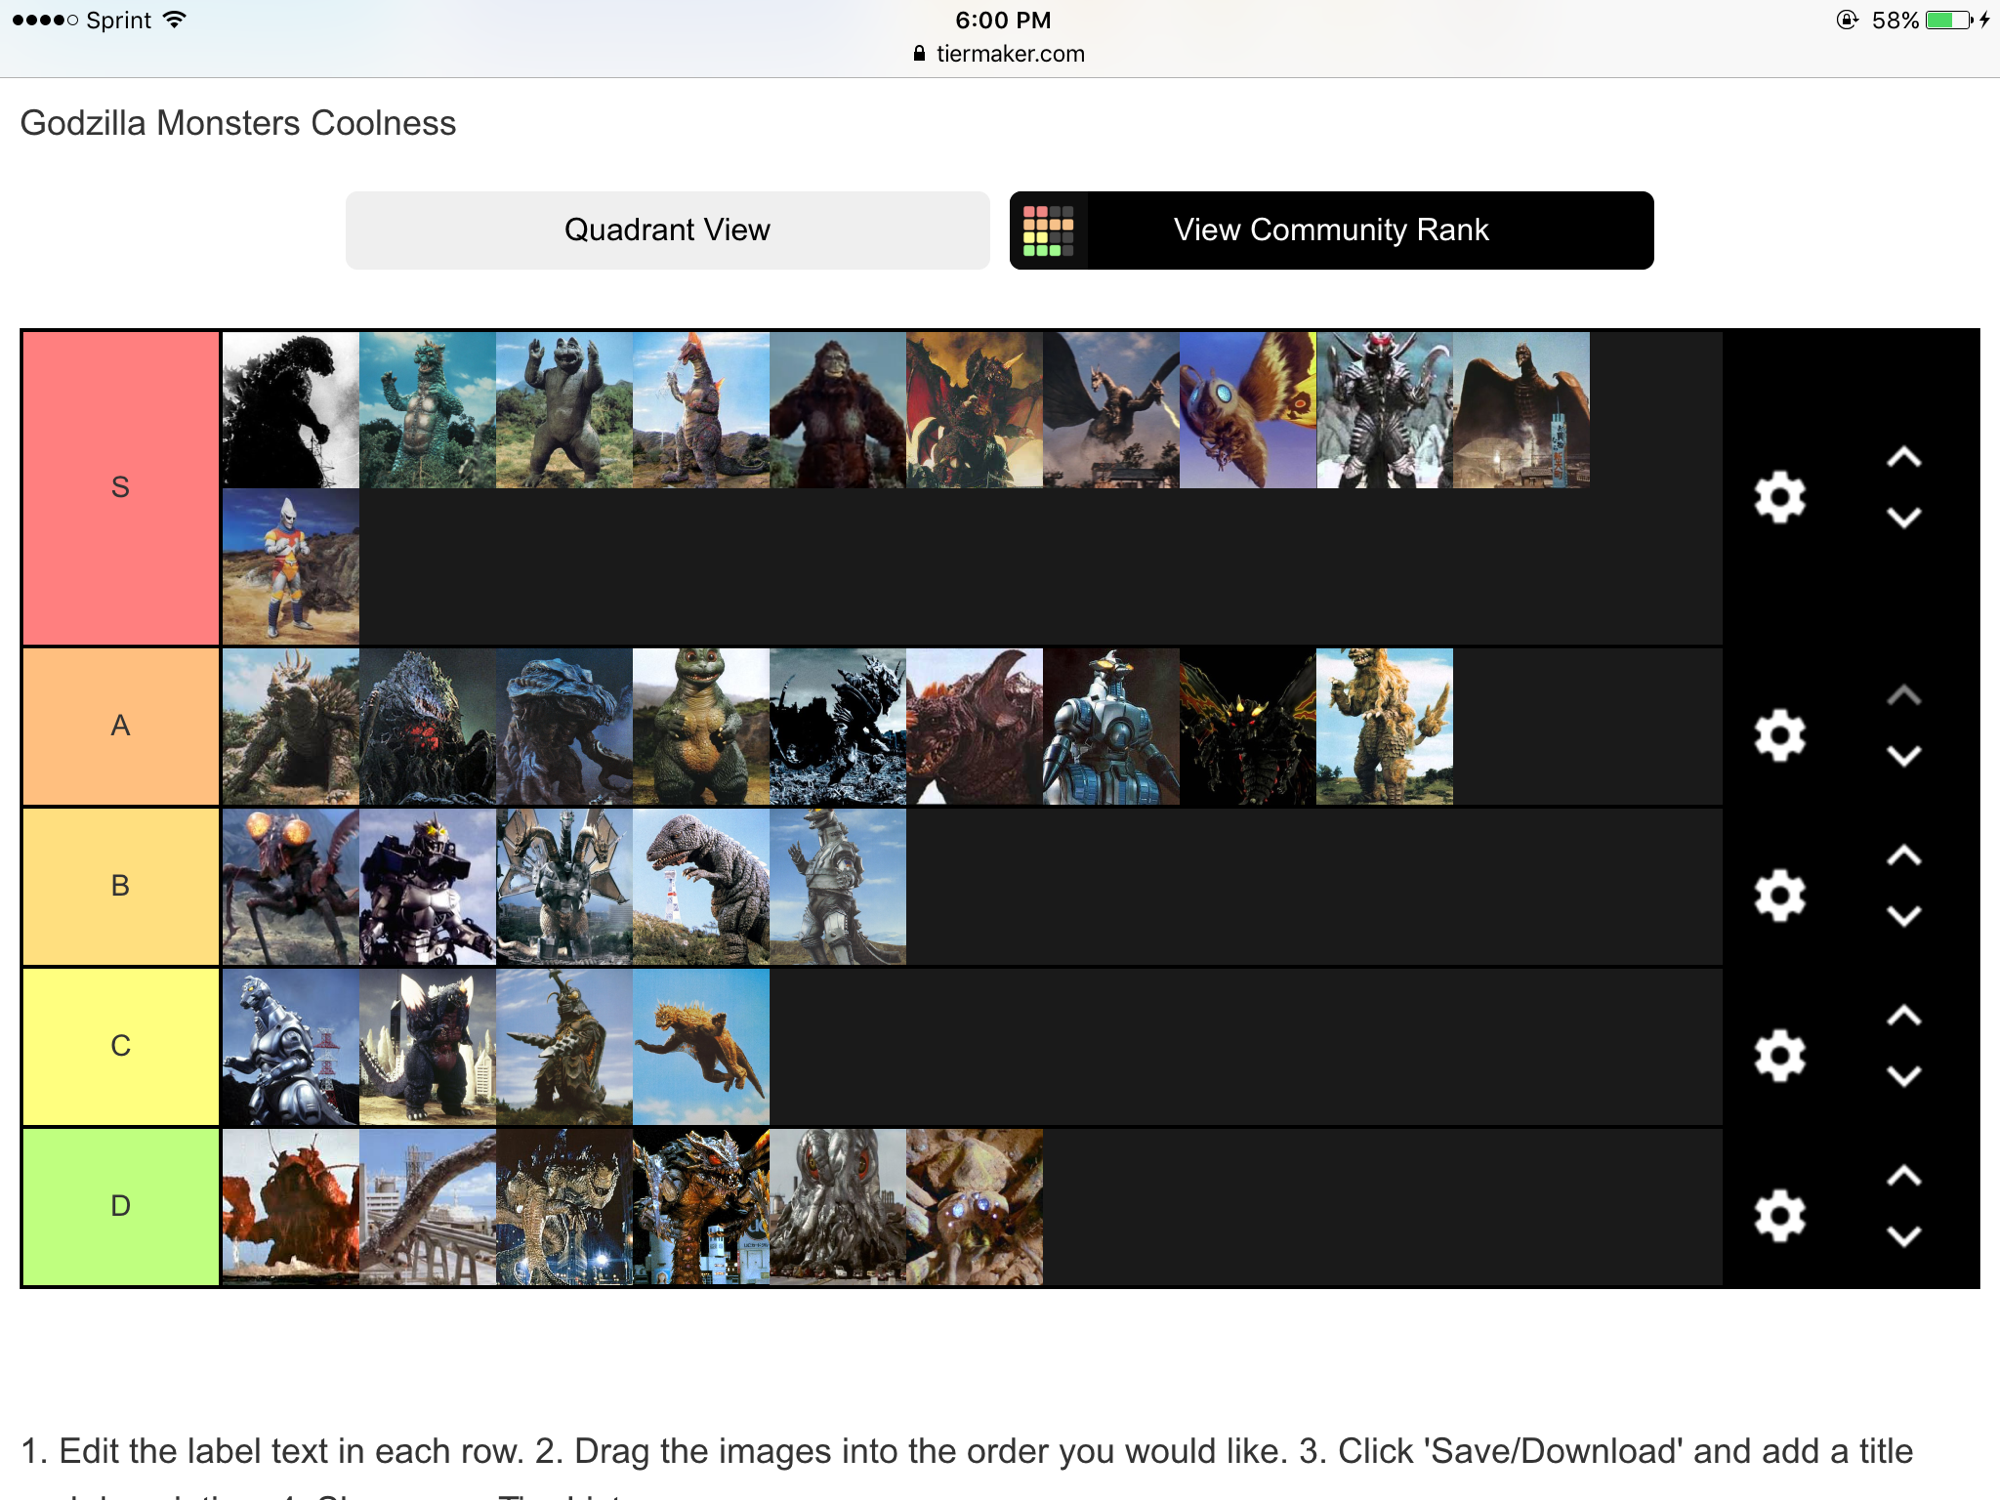Move the S tier row down
The width and height of the screenshot is (2000, 1500).
(x=1904, y=518)
